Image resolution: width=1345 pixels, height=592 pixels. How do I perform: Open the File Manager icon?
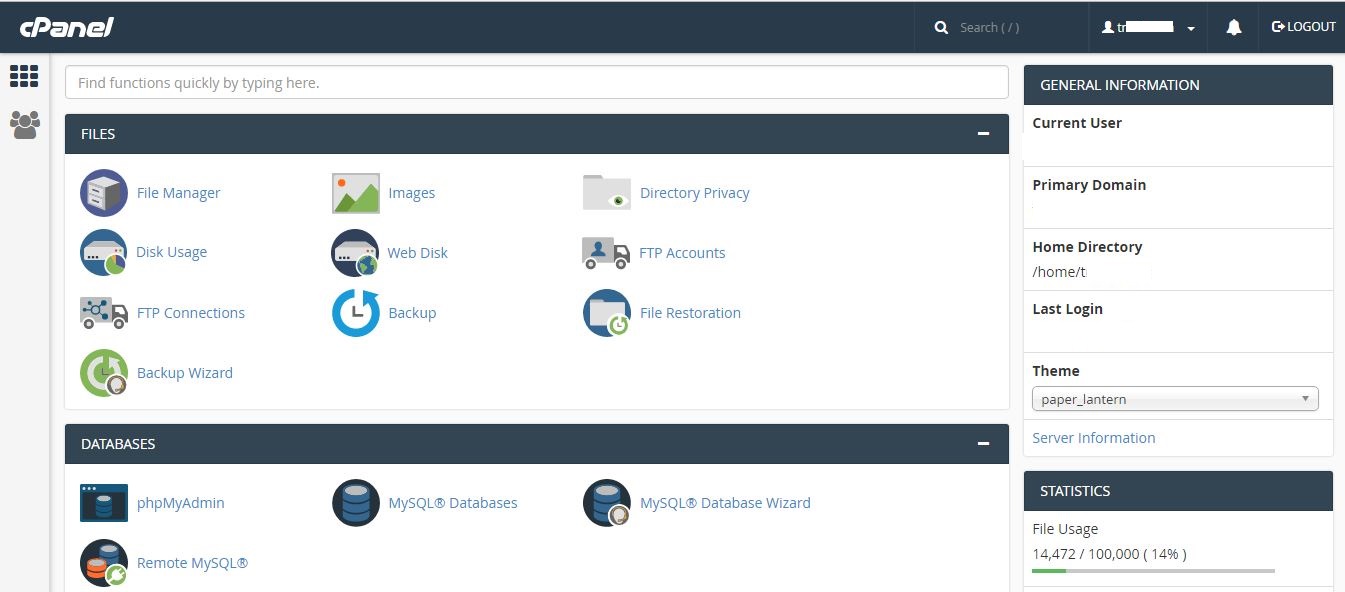coord(104,193)
